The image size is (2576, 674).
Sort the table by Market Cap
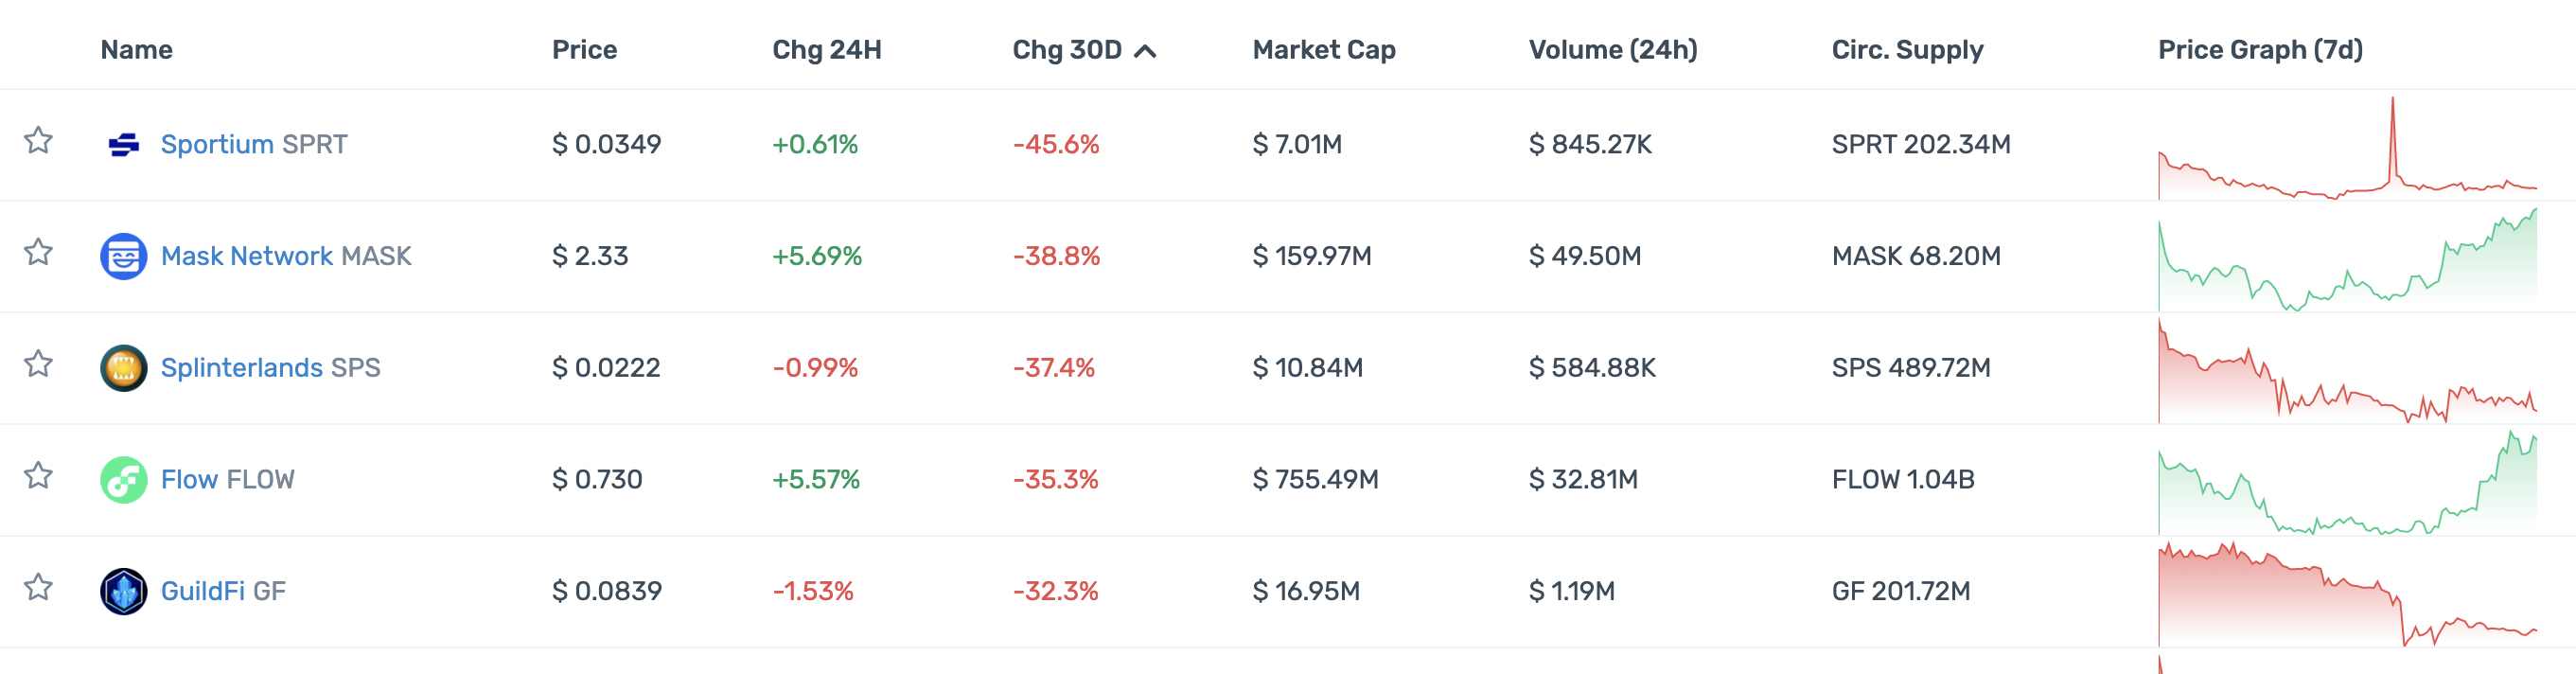1323,50
